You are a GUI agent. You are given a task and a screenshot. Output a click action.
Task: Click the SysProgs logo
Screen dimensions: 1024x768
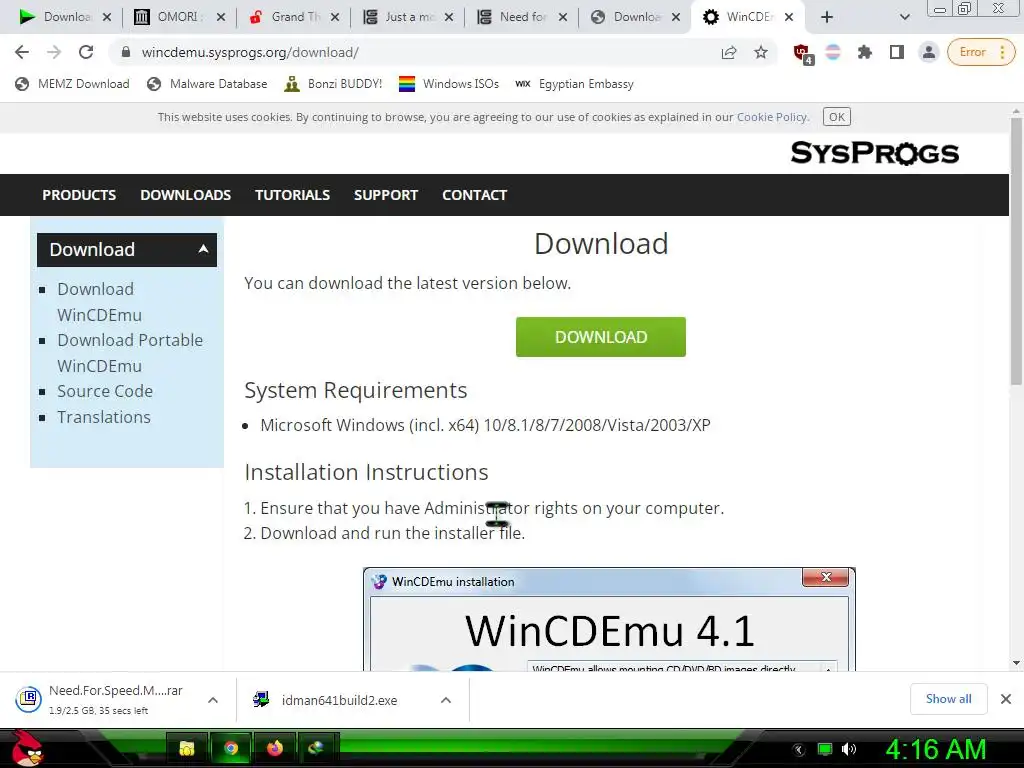[x=874, y=153]
